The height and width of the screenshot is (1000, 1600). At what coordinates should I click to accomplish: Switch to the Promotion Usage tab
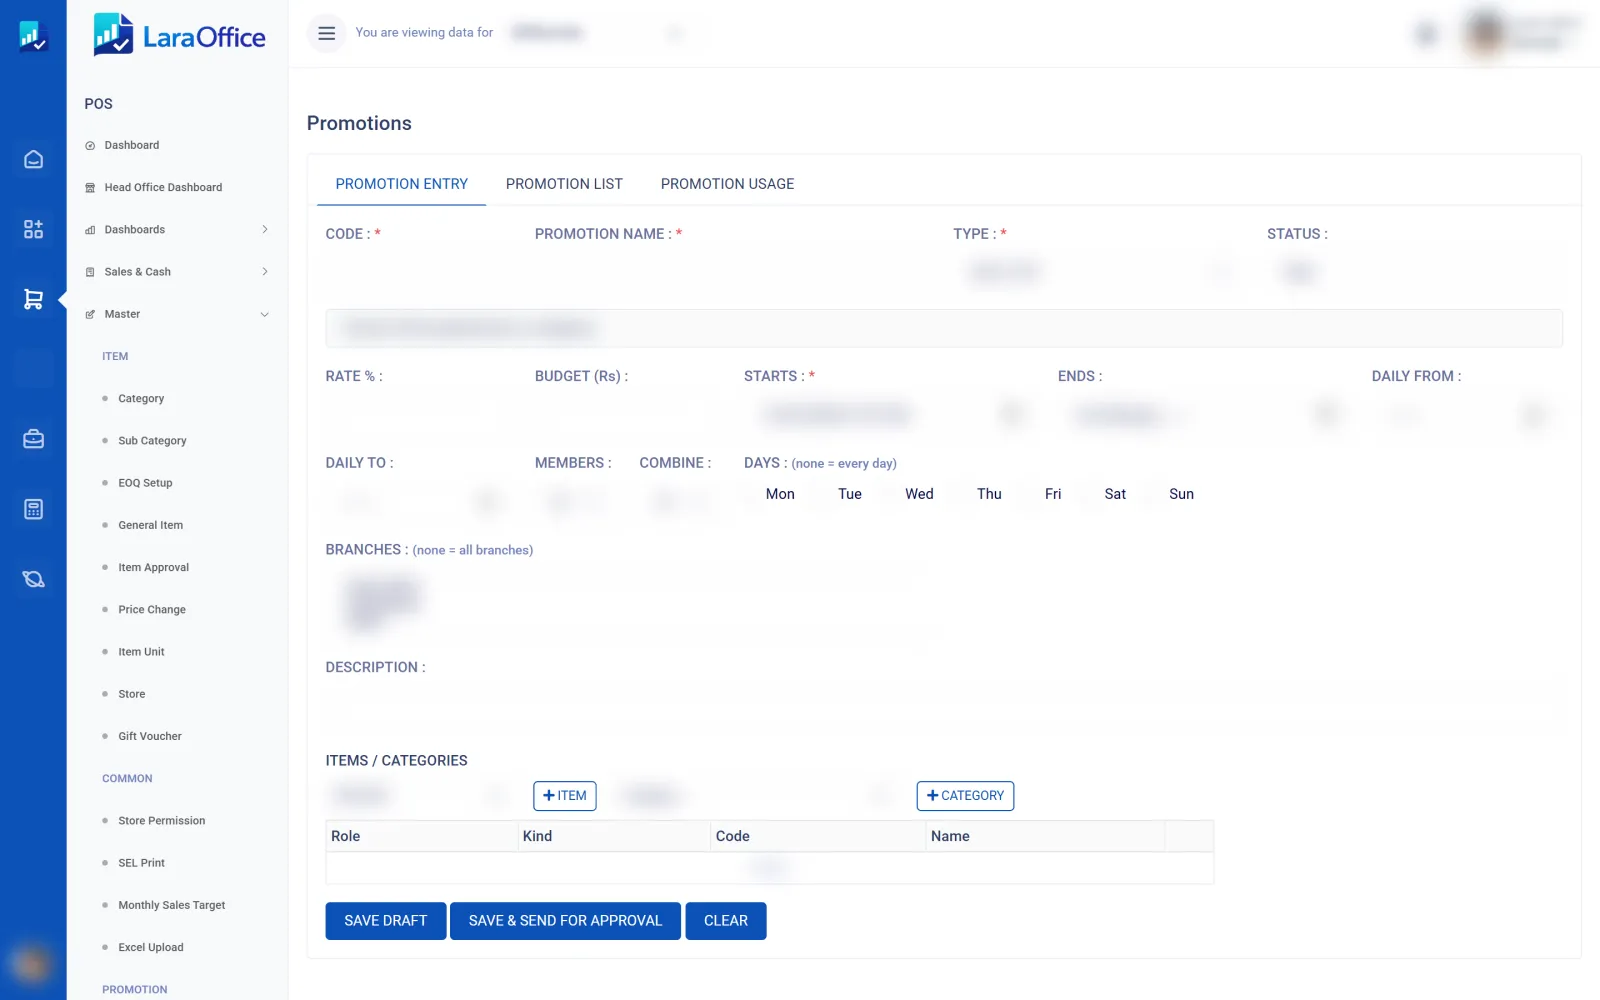[727, 184]
